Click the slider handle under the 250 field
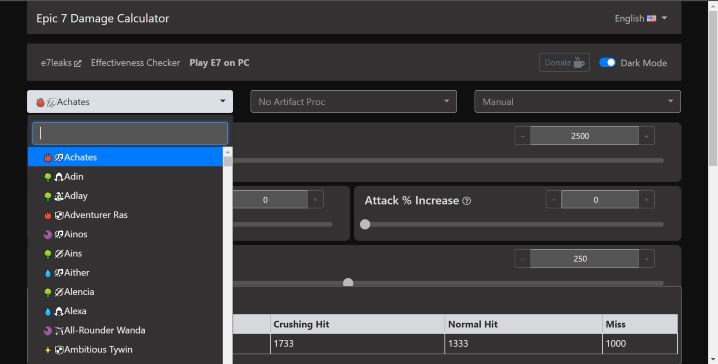The height and width of the screenshot is (364, 718). tap(348, 283)
